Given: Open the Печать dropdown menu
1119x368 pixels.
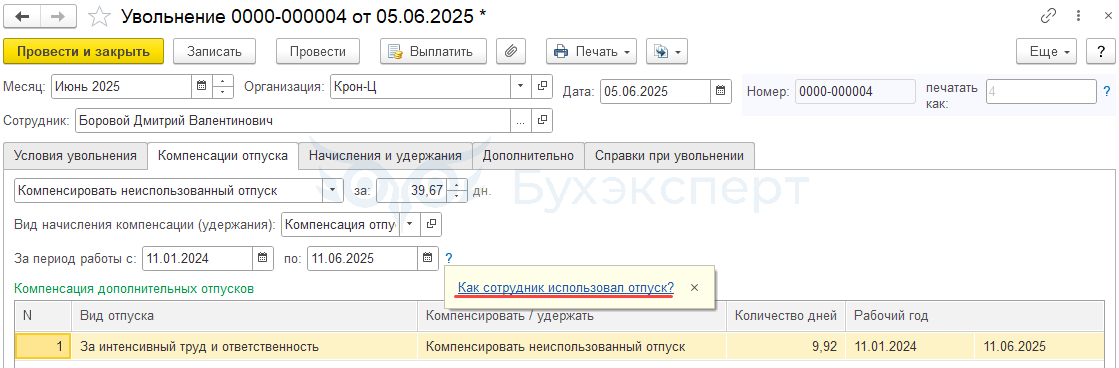Looking at the screenshot, I should tap(592, 51).
